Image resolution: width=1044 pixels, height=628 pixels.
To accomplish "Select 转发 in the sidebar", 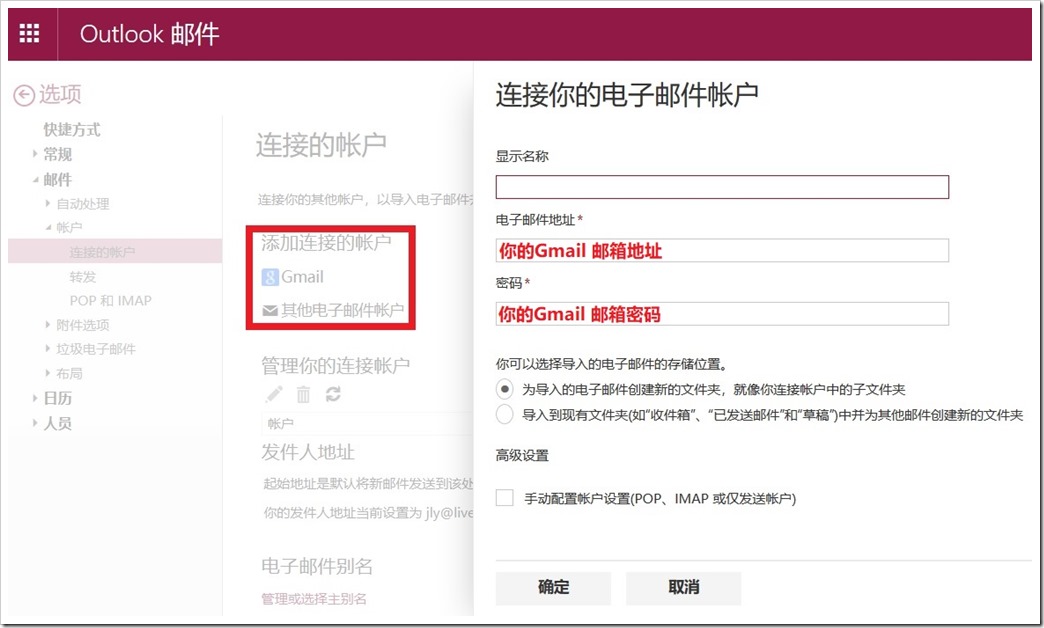I will 83,276.
